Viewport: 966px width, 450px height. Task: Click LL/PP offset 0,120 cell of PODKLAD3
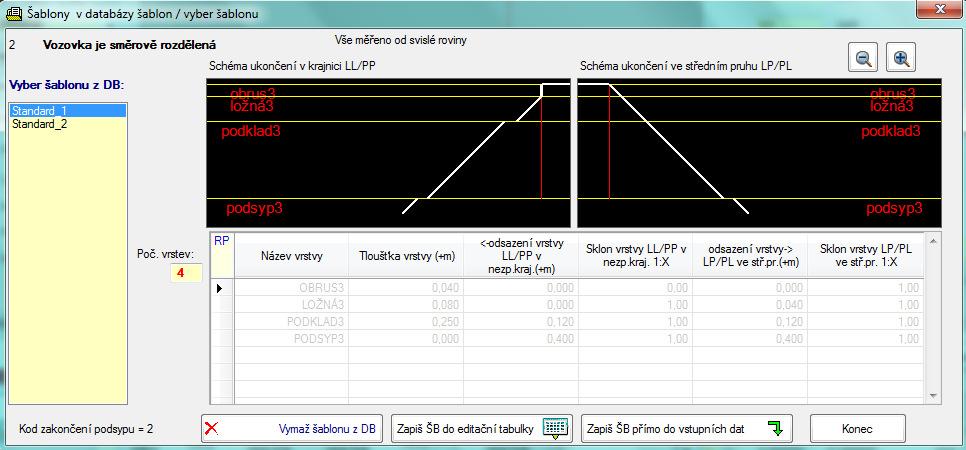coord(521,322)
